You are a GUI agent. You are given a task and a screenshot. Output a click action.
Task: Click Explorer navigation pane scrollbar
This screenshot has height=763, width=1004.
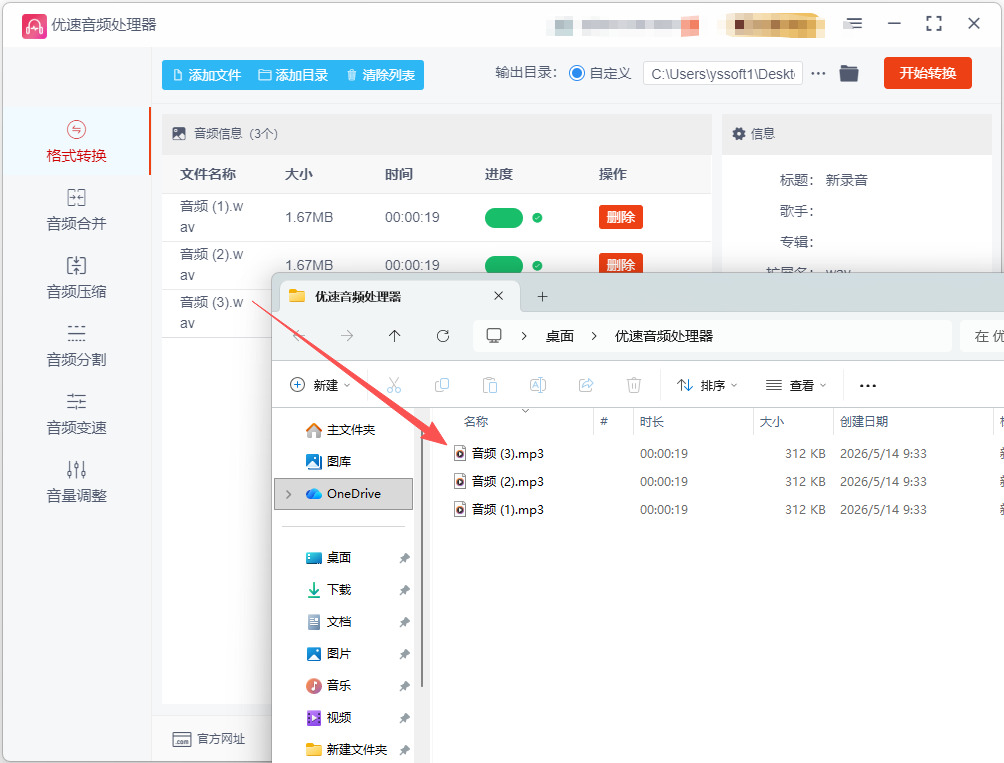[422, 557]
